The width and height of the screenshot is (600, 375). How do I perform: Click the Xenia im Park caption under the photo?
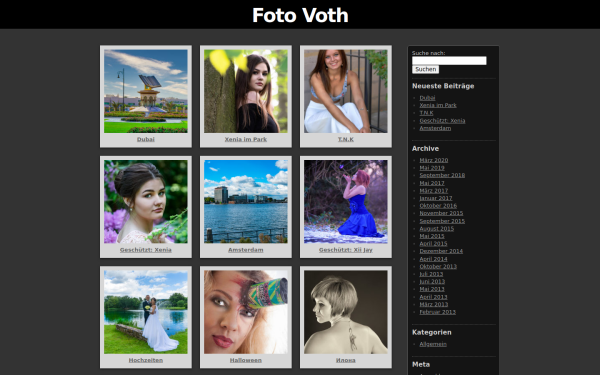246,139
